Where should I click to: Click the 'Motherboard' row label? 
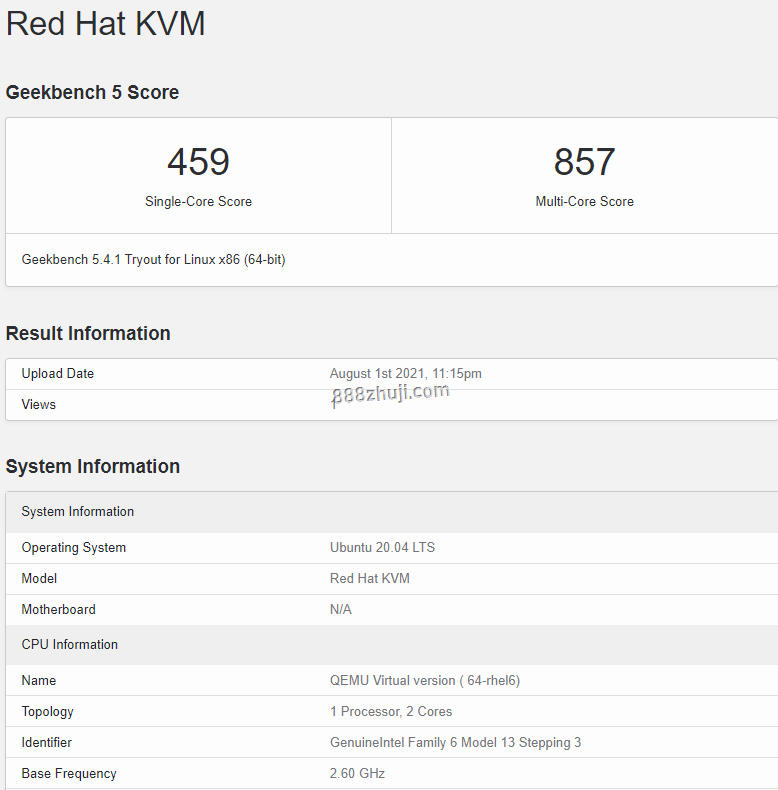tap(58, 610)
